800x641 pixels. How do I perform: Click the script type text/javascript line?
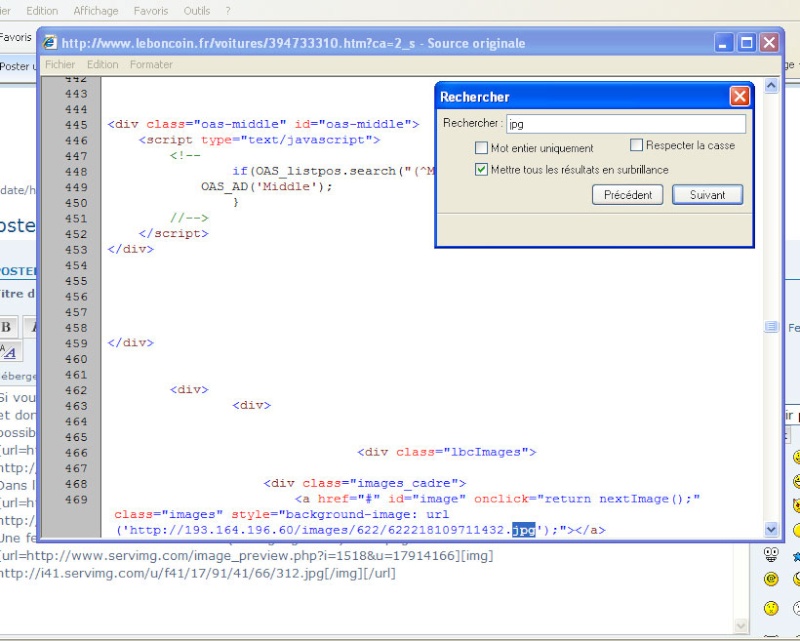pyautogui.click(x=259, y=140)
